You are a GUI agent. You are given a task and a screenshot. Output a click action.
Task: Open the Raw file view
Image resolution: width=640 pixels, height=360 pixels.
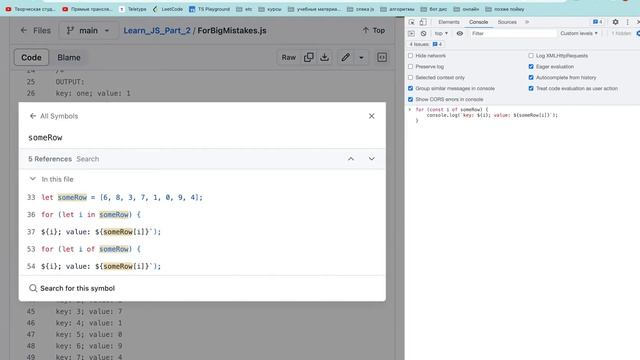289,58
